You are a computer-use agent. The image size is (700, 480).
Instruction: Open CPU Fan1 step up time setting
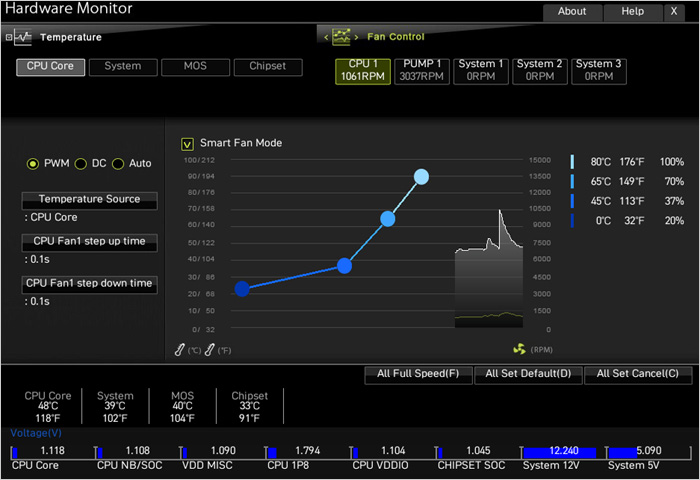(x=89, y=242)
